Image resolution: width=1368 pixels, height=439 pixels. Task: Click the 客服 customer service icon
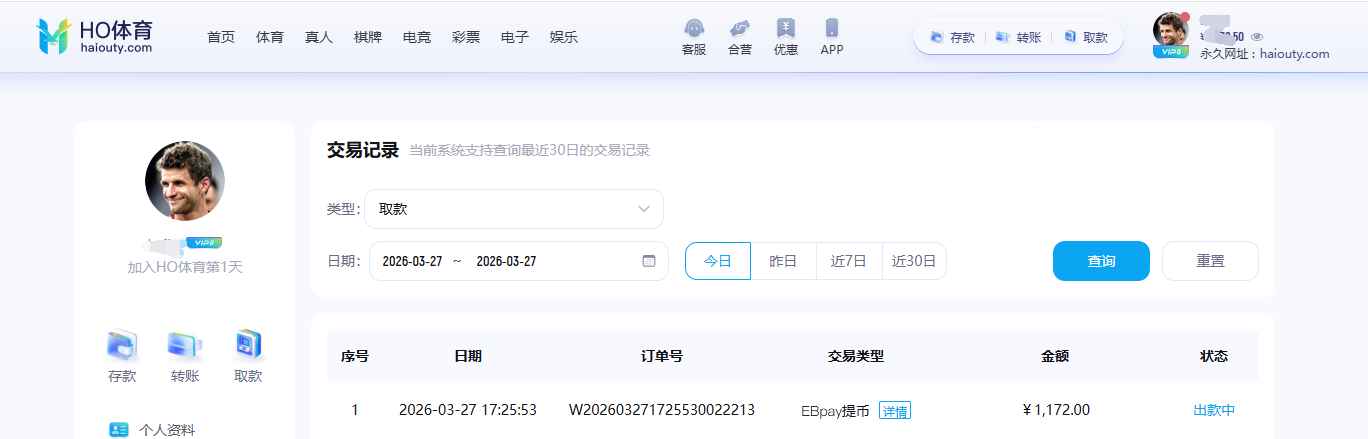(x=693, y=29)
